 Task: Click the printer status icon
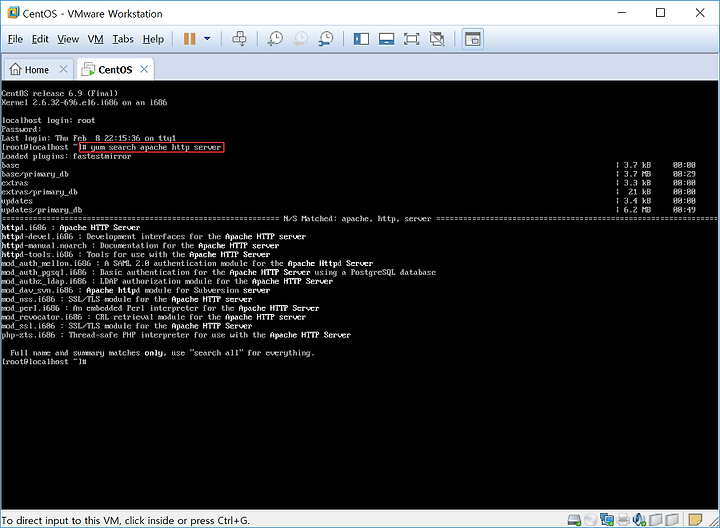(623, 520)
